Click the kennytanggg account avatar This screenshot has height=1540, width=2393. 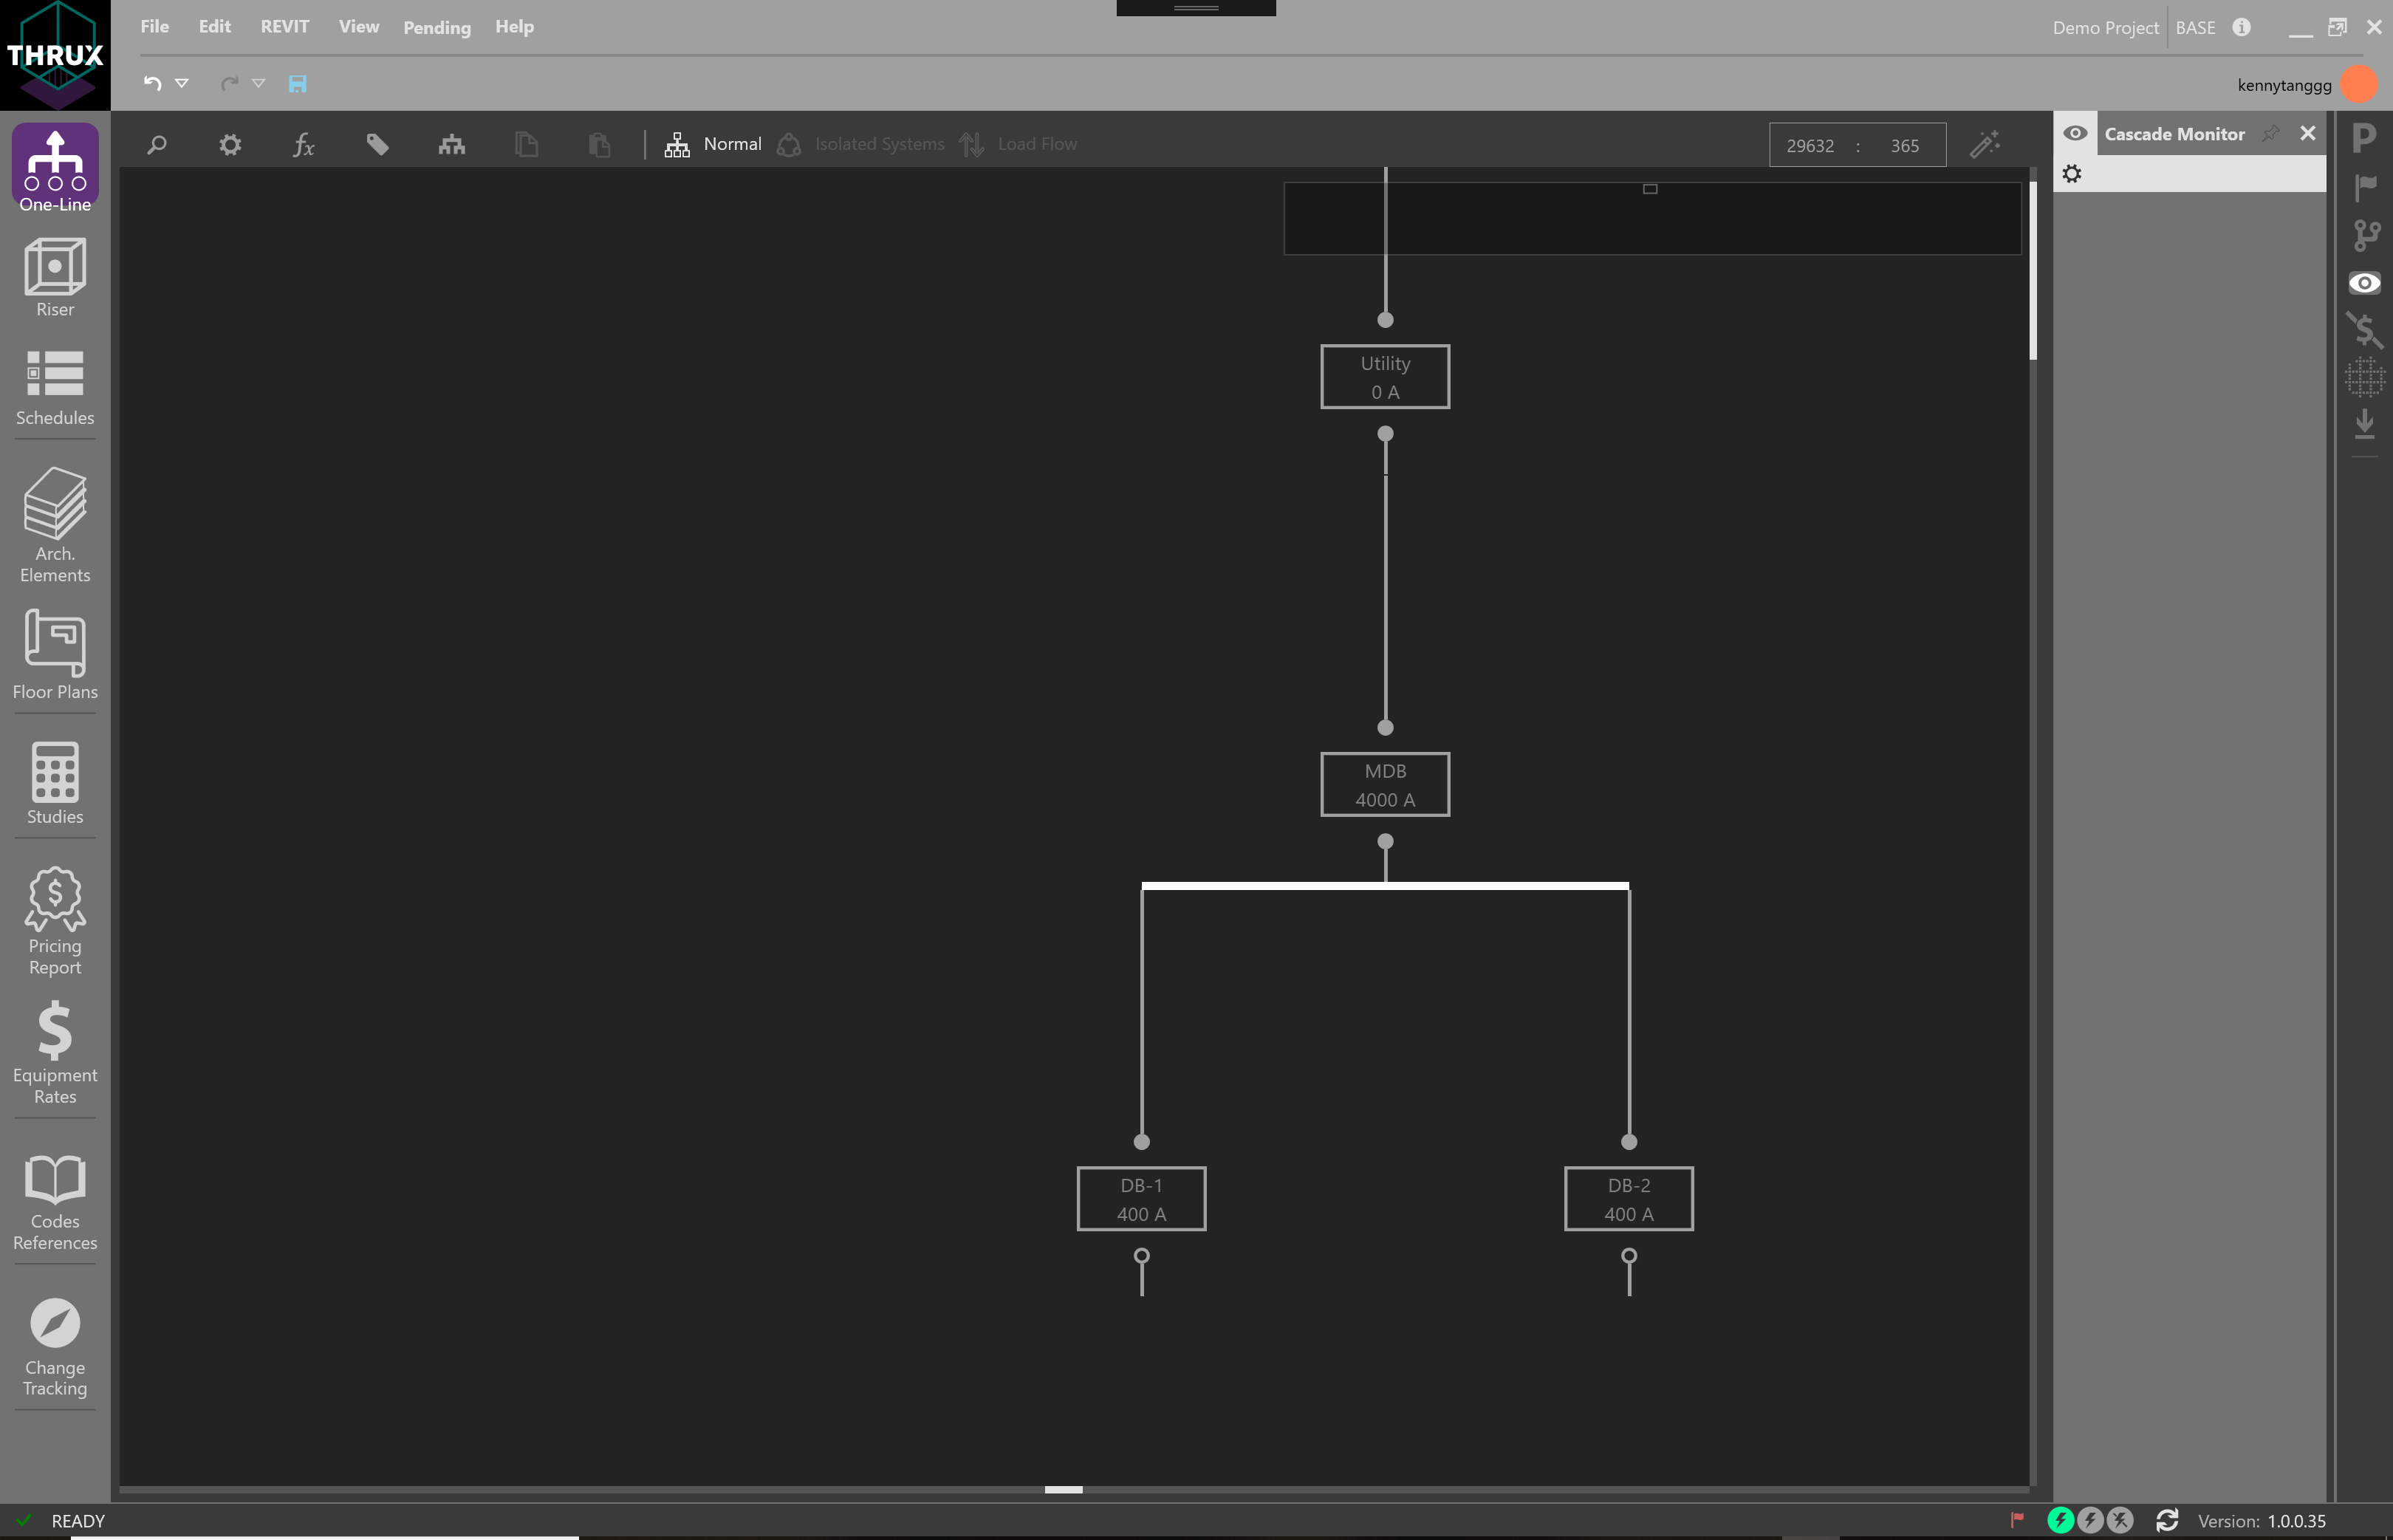(x=2359, y=84)
